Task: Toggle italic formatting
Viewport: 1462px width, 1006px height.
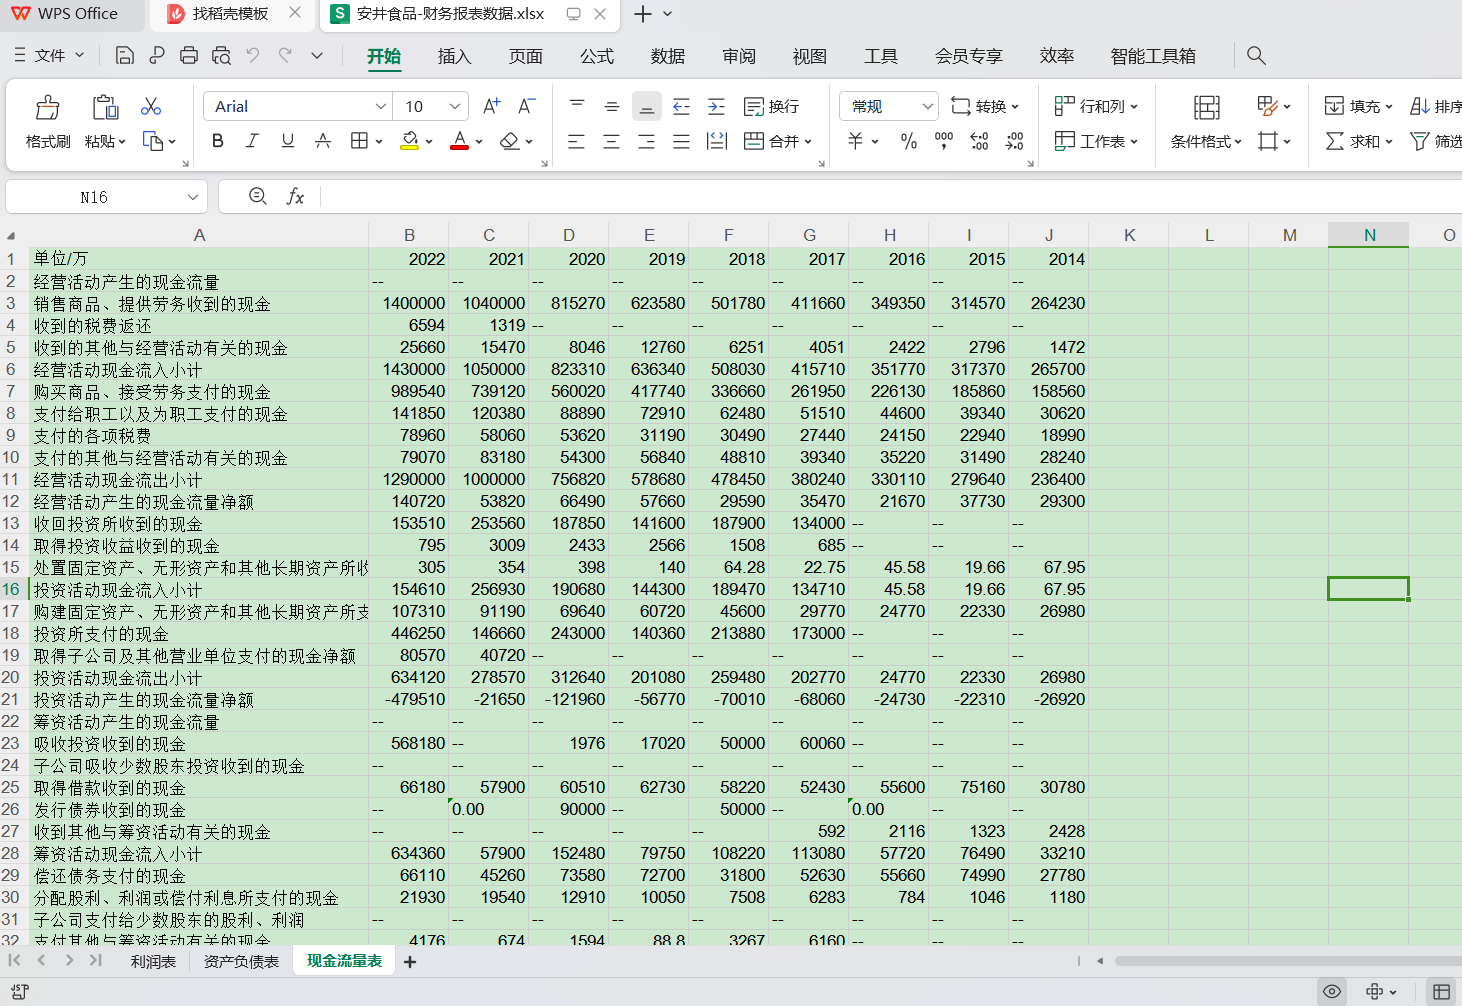Action: point(252,141)
